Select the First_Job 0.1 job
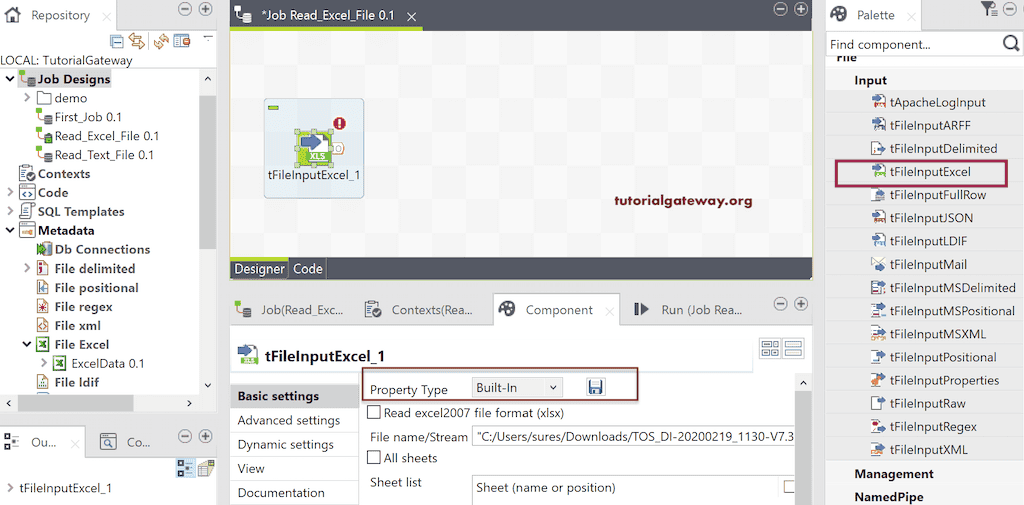 coord(80,117)
